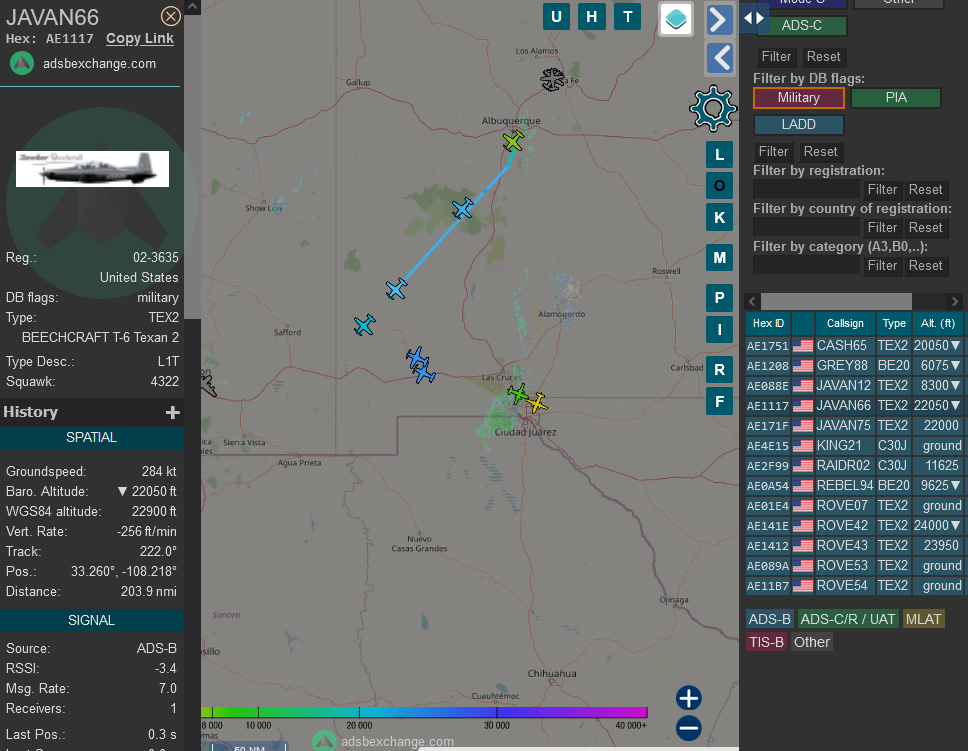View the T-6 Texan aircraft photo thumbnail
The width and height of the screenshot is (968, 751).
click(x=92, y=169)
